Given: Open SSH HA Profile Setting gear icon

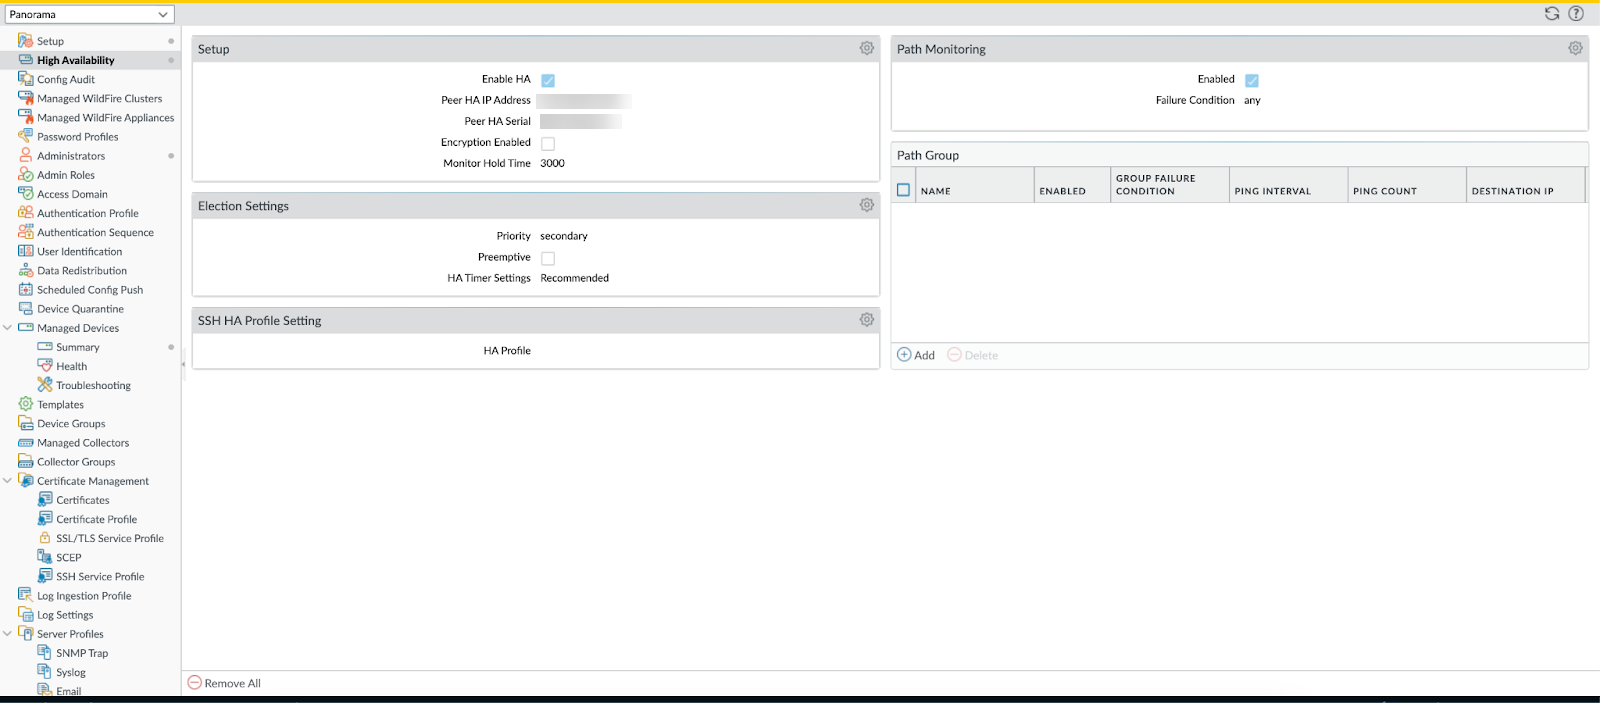Looking at the screenshot, I should (x=867, y=320).
